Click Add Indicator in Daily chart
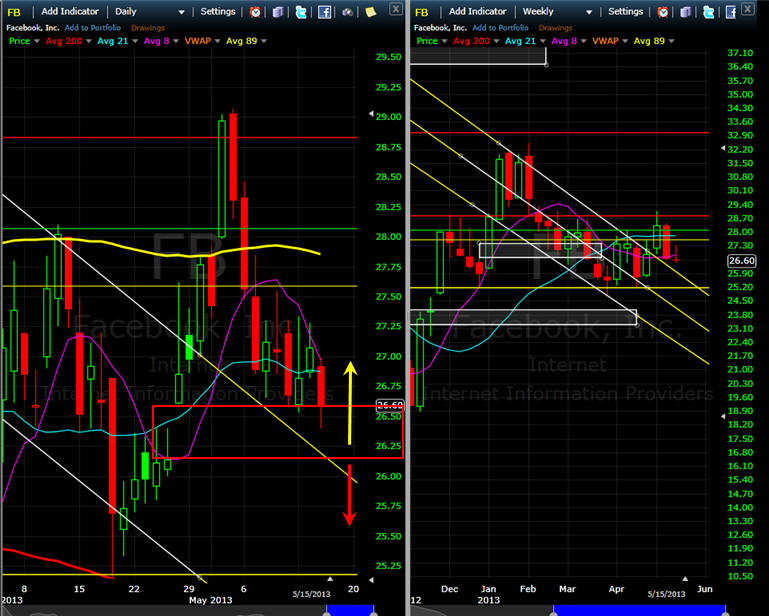Screen dimensions: 769x616 [70, 11]
